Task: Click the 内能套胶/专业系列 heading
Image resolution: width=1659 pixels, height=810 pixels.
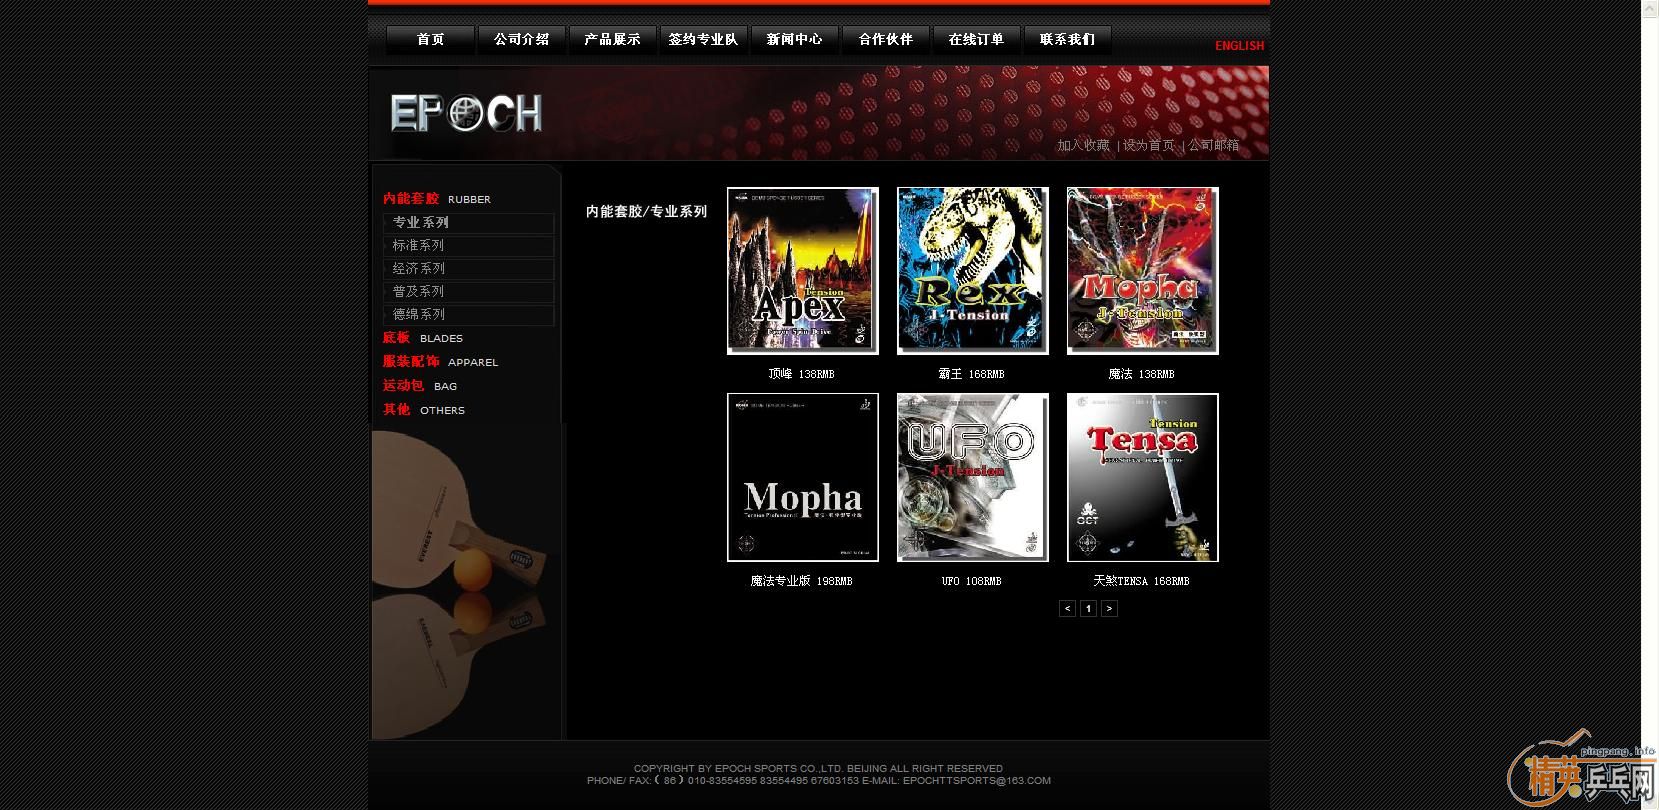Action: [646, 211]
